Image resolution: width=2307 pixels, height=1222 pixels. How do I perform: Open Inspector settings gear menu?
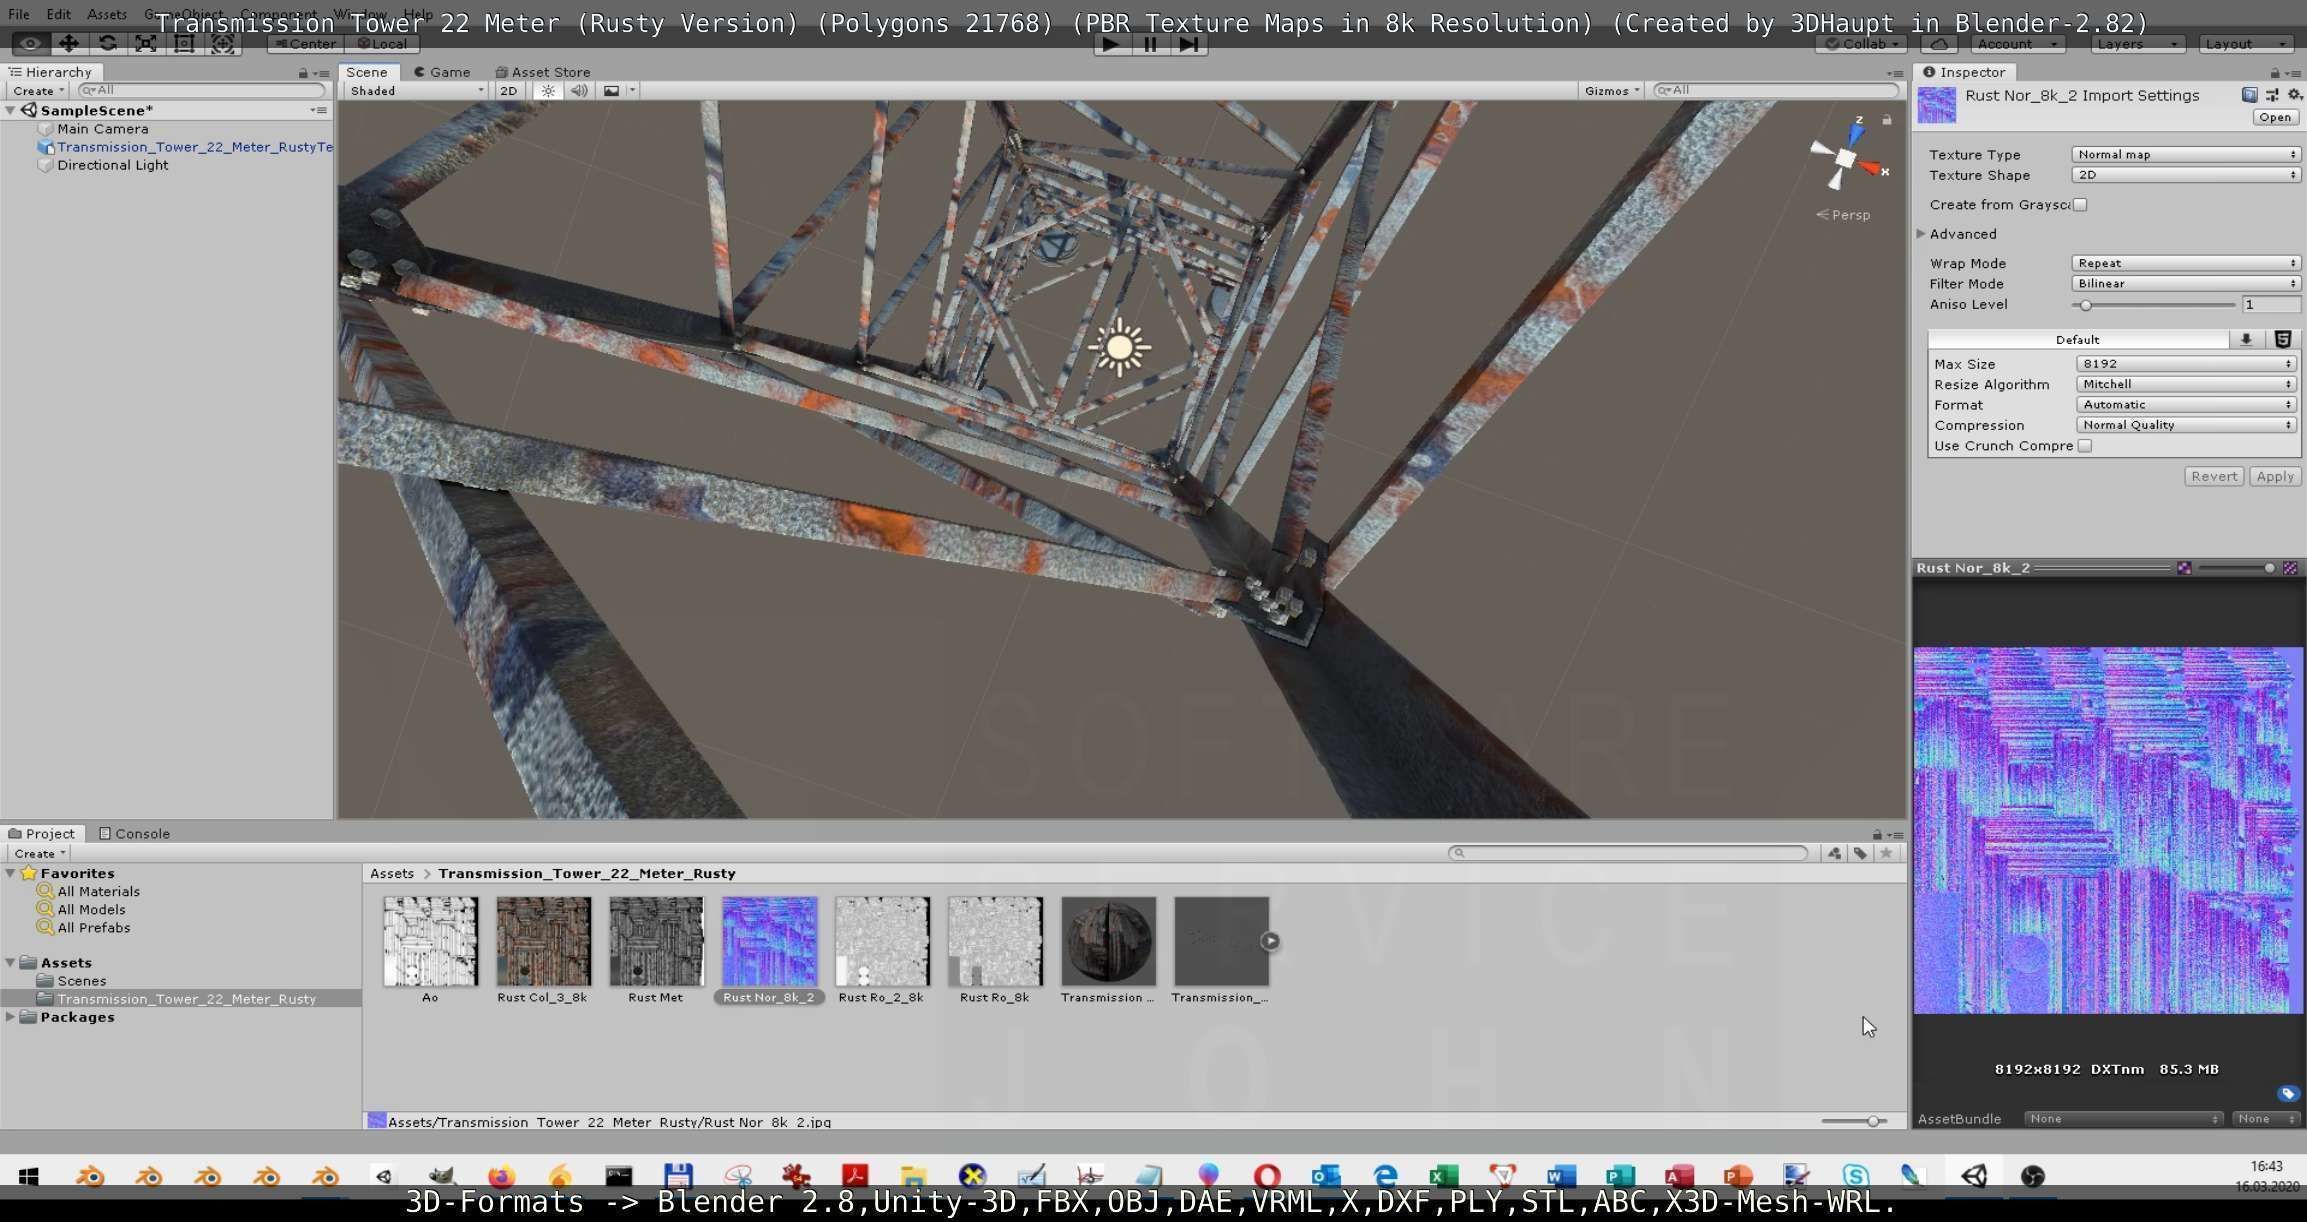tap(2294, 95)
